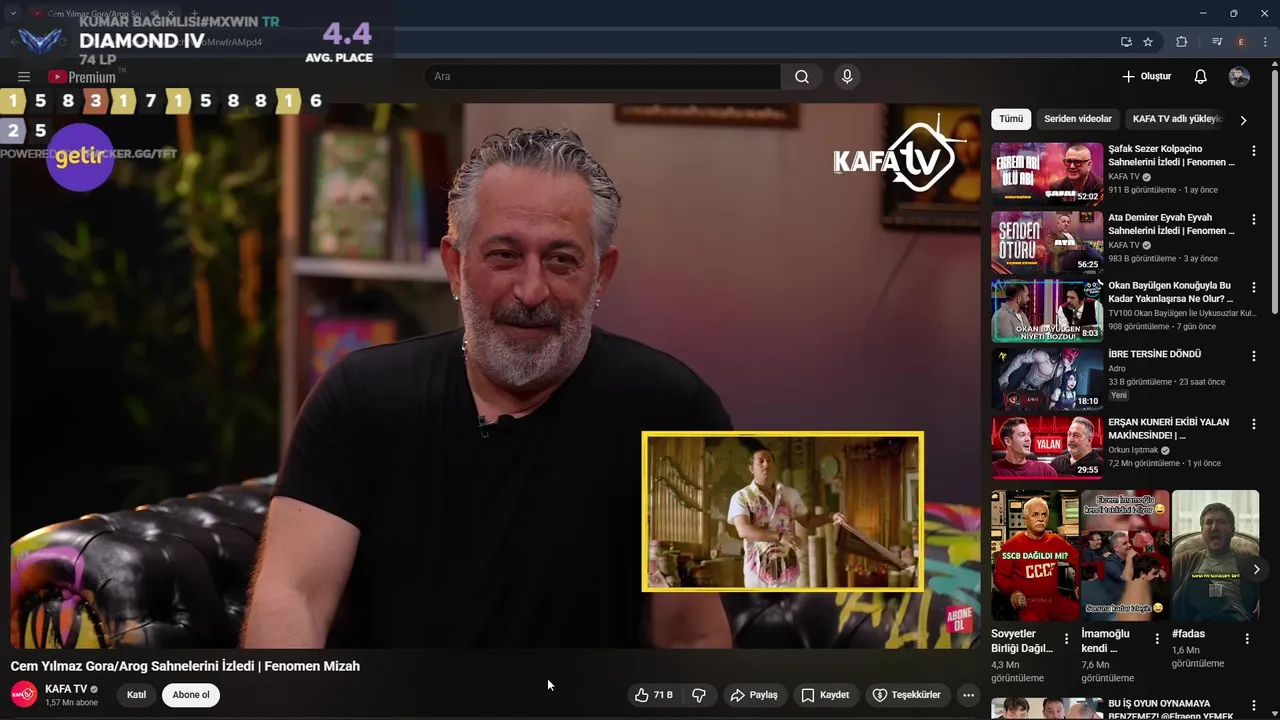The image size is (1280, 720).
Task: Install app icon in address bar
Action: click(x=1126, y=42)
